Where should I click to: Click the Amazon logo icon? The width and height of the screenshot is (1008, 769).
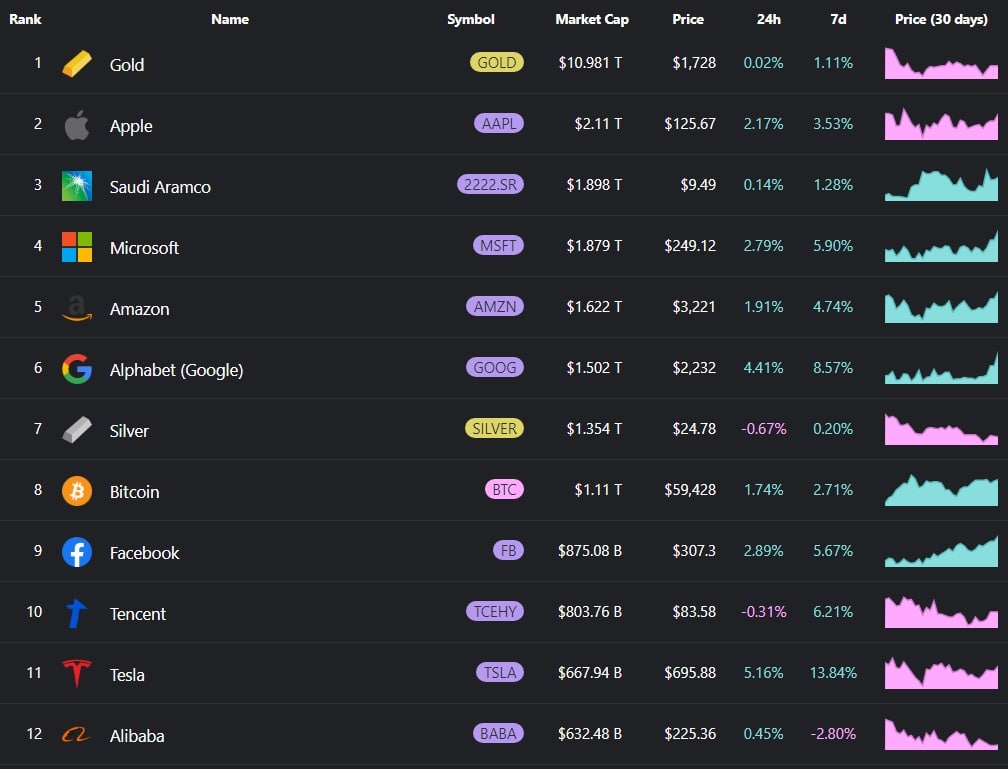coord(77,309)
